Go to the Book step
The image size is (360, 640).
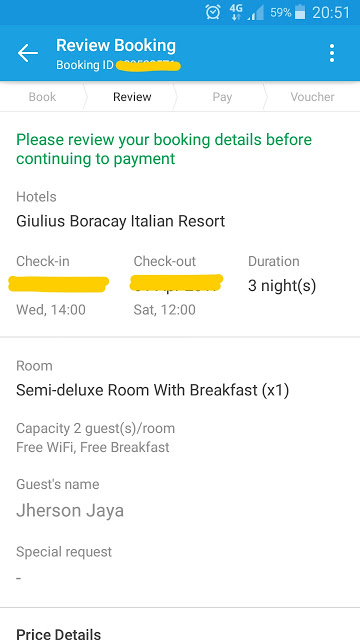point(42,97)
